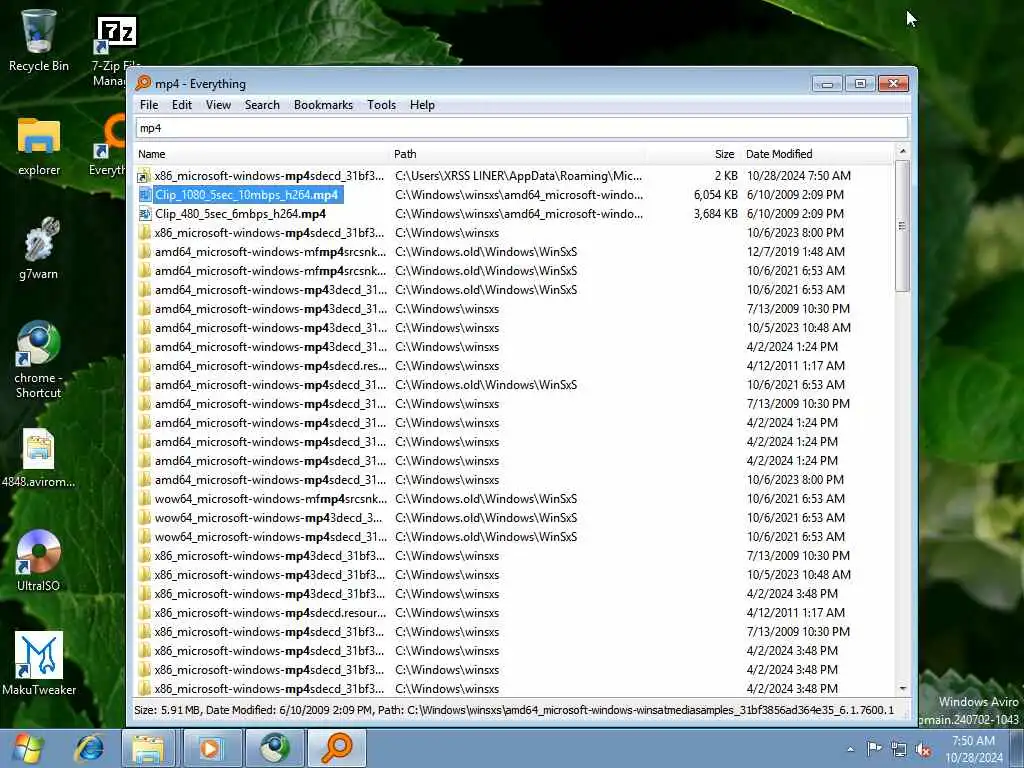The width and height of the screenshot is (1024, 768).
Task: Minimize the Everything window
Action: coord(827,84)
